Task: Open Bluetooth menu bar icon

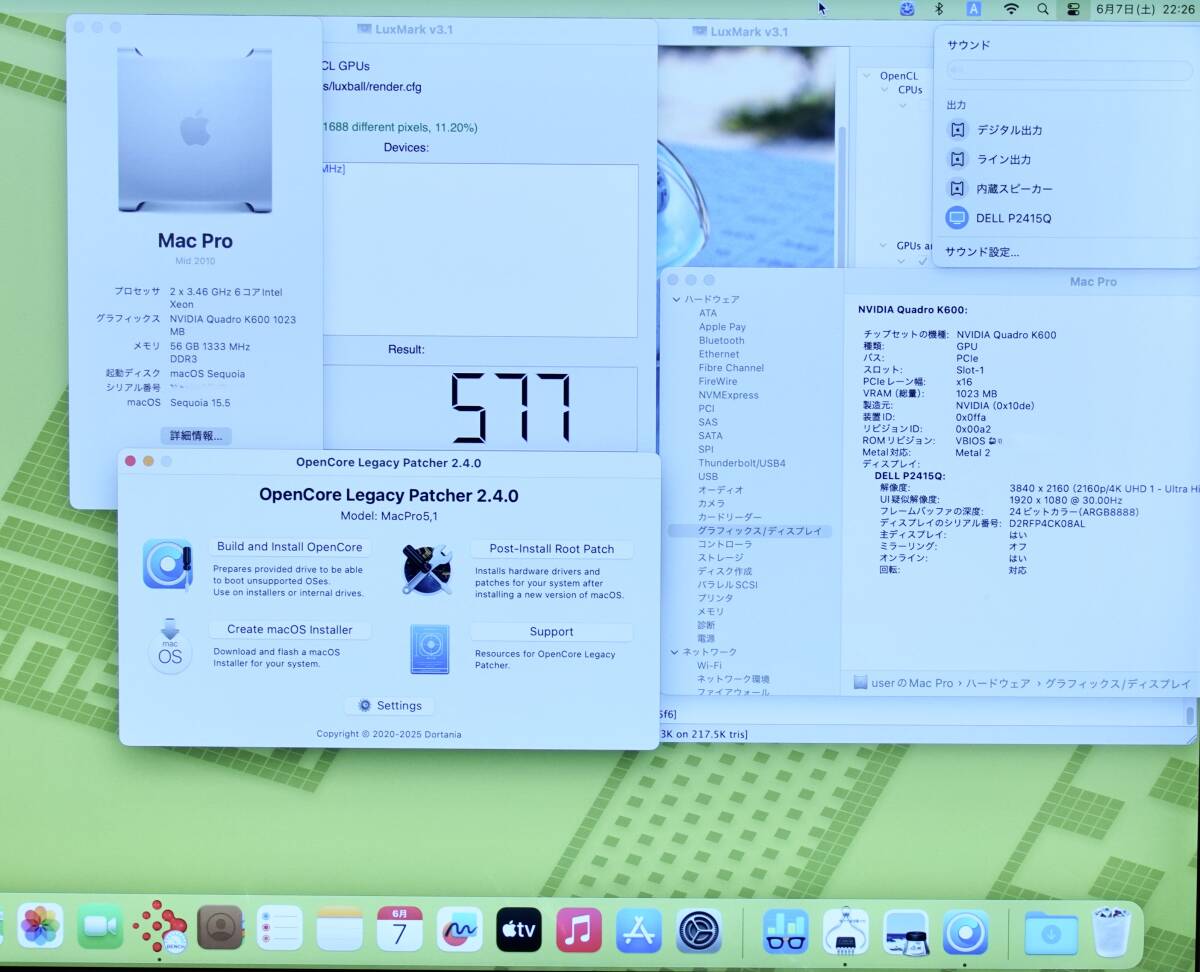Action: [x=939, y=9]
